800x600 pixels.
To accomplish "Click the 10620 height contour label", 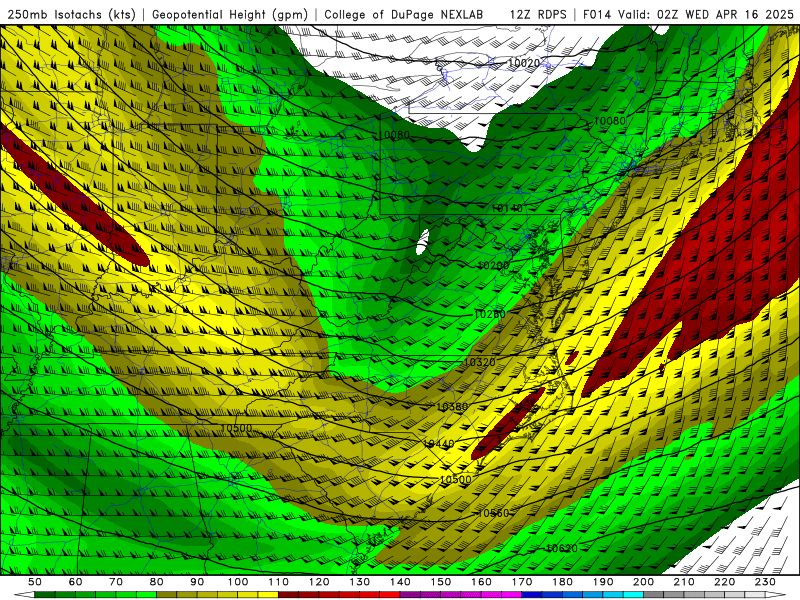I will click(x=562, y=548).
